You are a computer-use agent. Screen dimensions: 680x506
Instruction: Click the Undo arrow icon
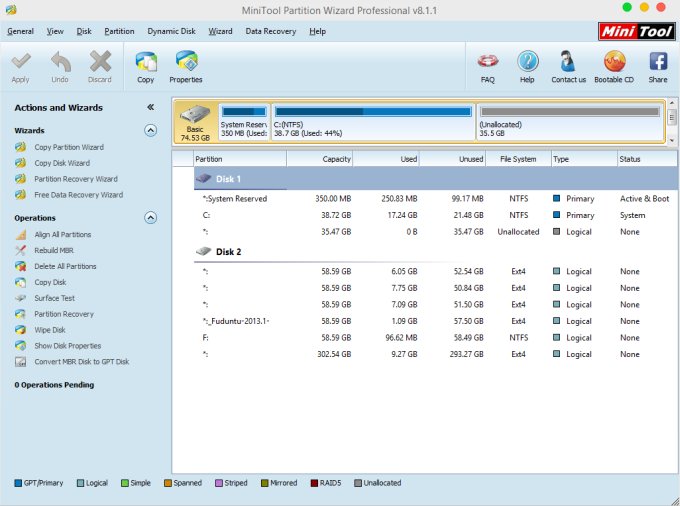tap(60, 62)
